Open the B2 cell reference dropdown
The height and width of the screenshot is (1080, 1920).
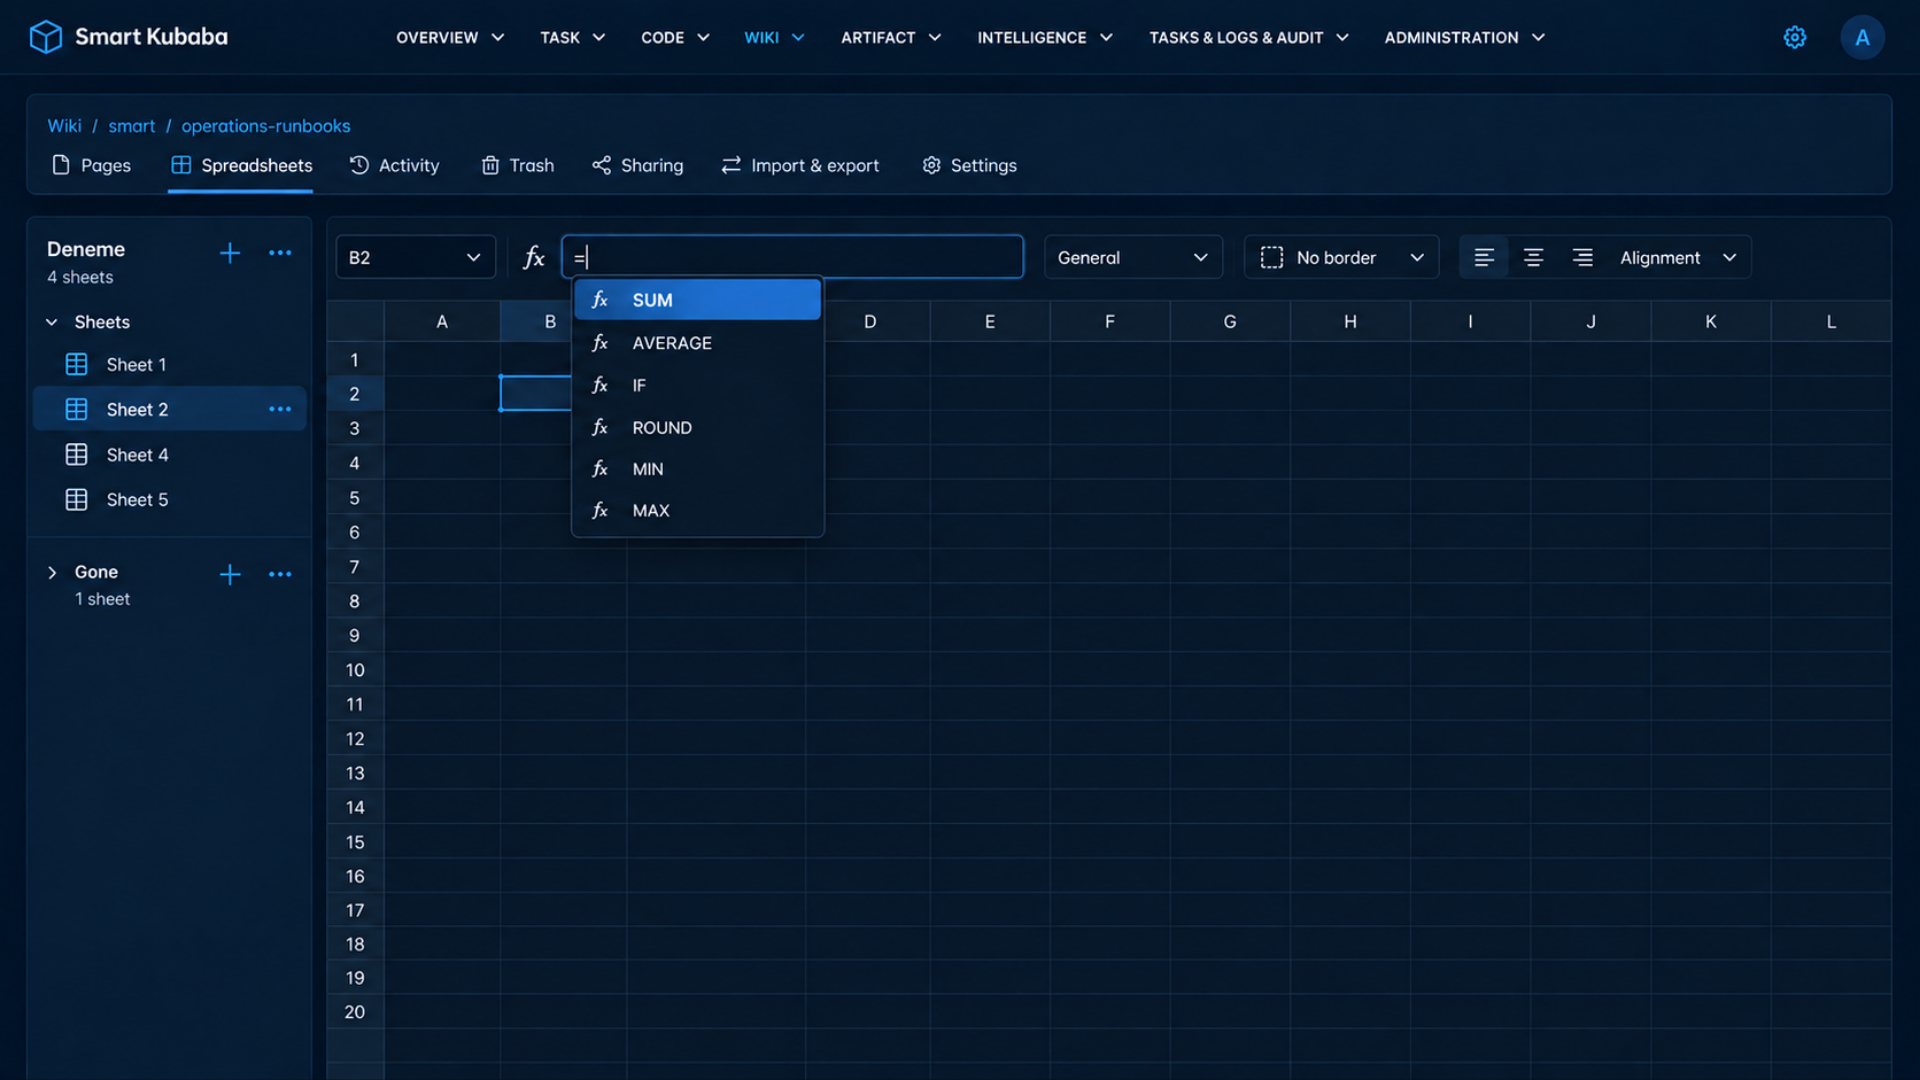(415, 258)
